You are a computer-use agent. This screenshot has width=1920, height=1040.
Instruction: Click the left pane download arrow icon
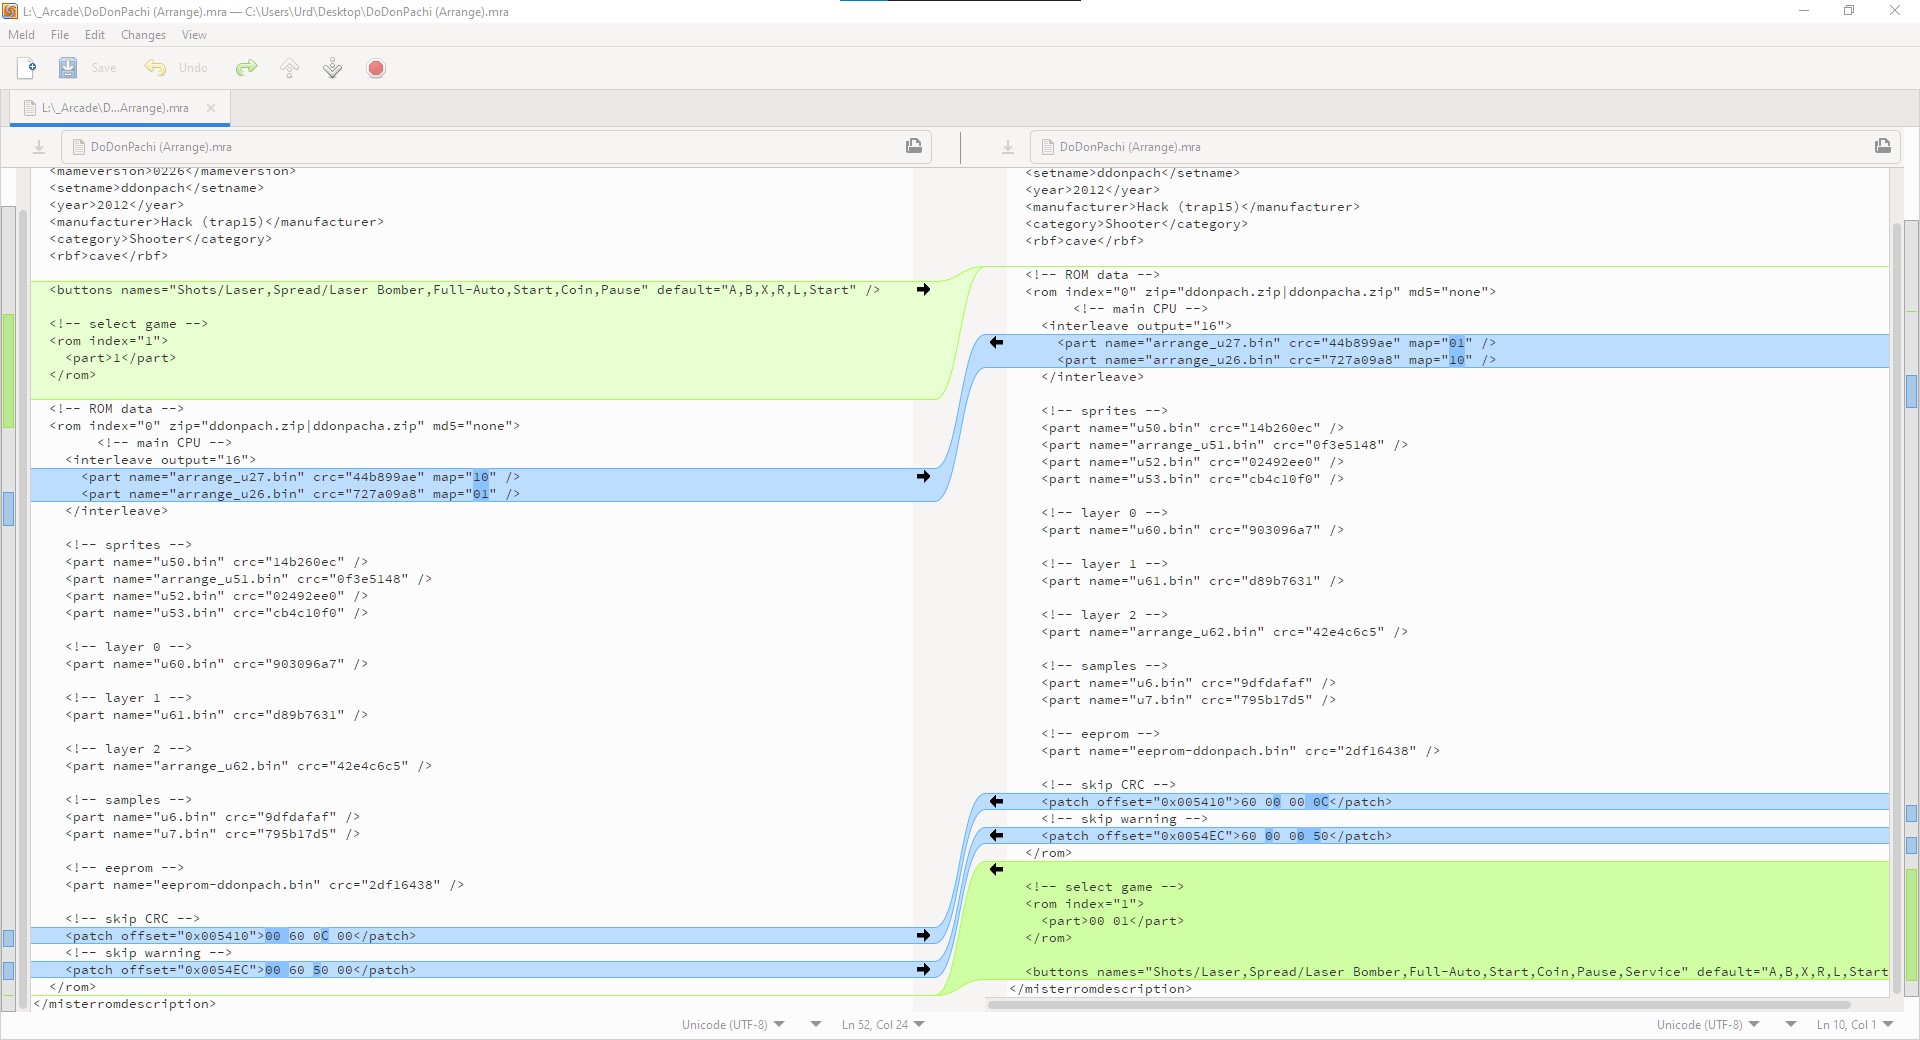click(x=39, y=147)
